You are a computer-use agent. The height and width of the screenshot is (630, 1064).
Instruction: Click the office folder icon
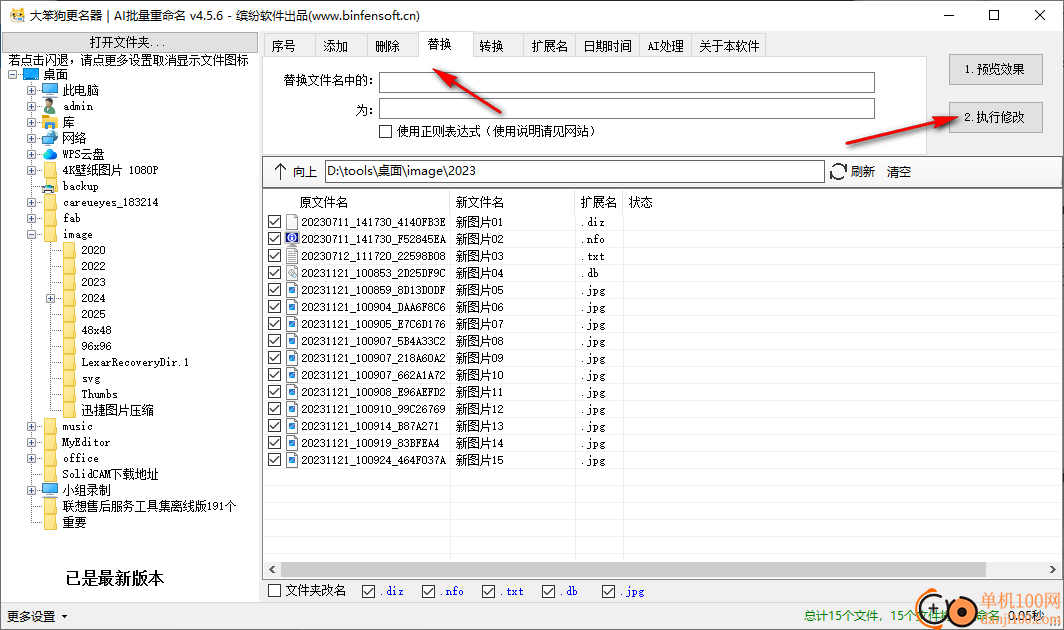(50, 458)
